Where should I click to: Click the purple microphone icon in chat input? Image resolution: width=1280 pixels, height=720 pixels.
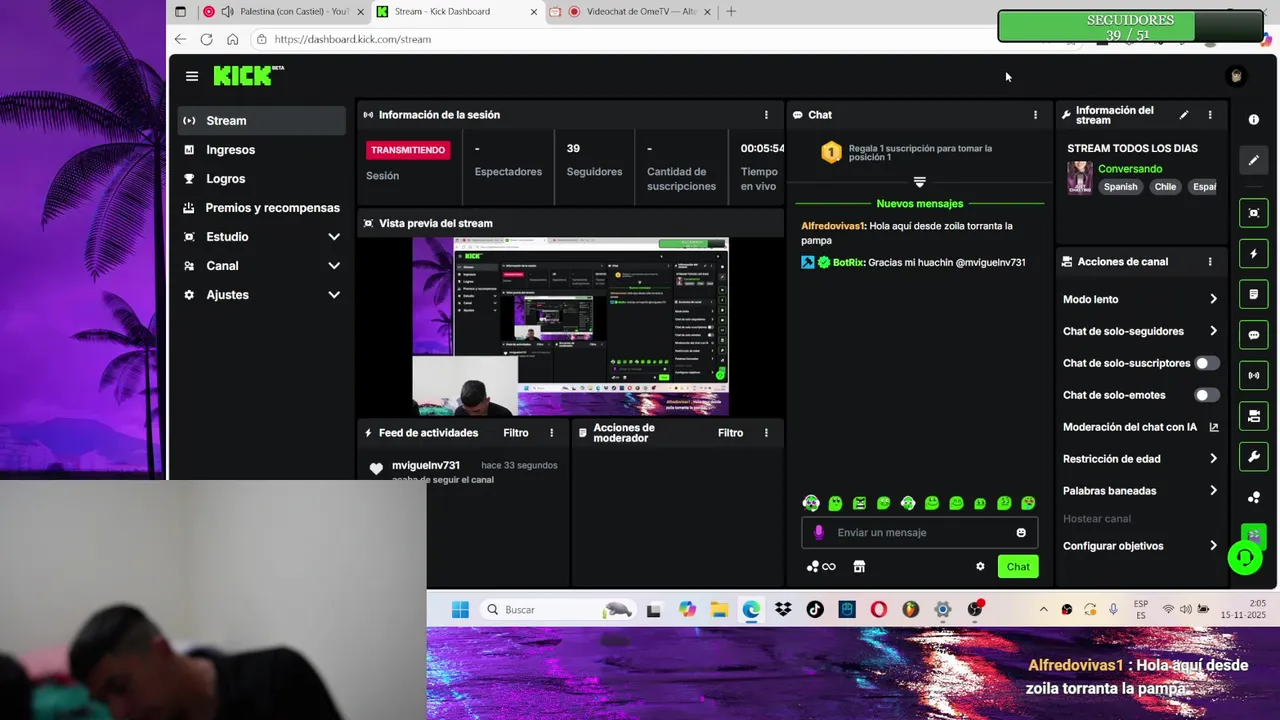coord(819,533)
